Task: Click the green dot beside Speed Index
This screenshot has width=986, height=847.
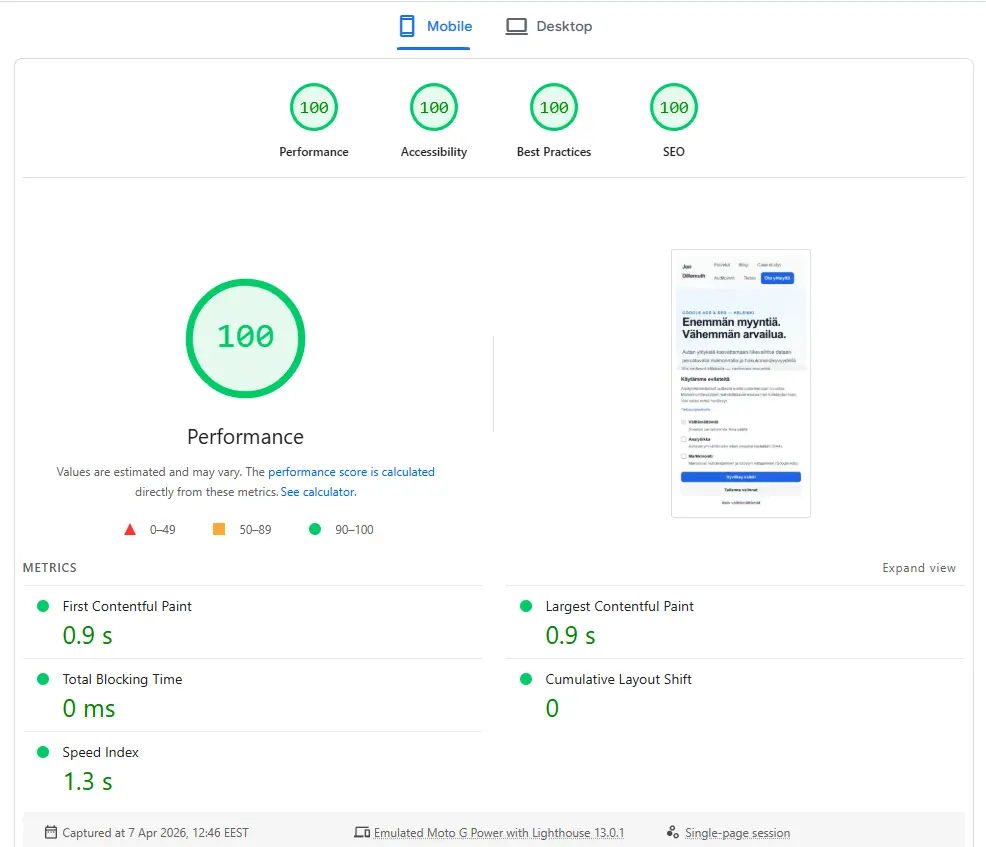Action: point(41,751)
